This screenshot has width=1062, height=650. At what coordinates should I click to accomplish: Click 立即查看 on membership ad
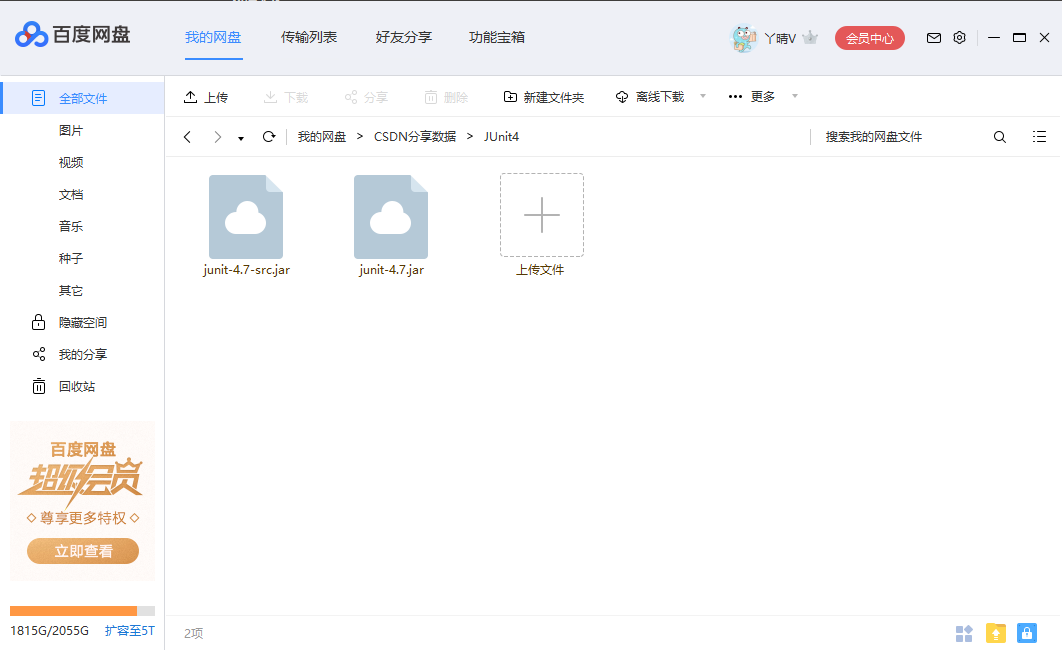point(83,551)
